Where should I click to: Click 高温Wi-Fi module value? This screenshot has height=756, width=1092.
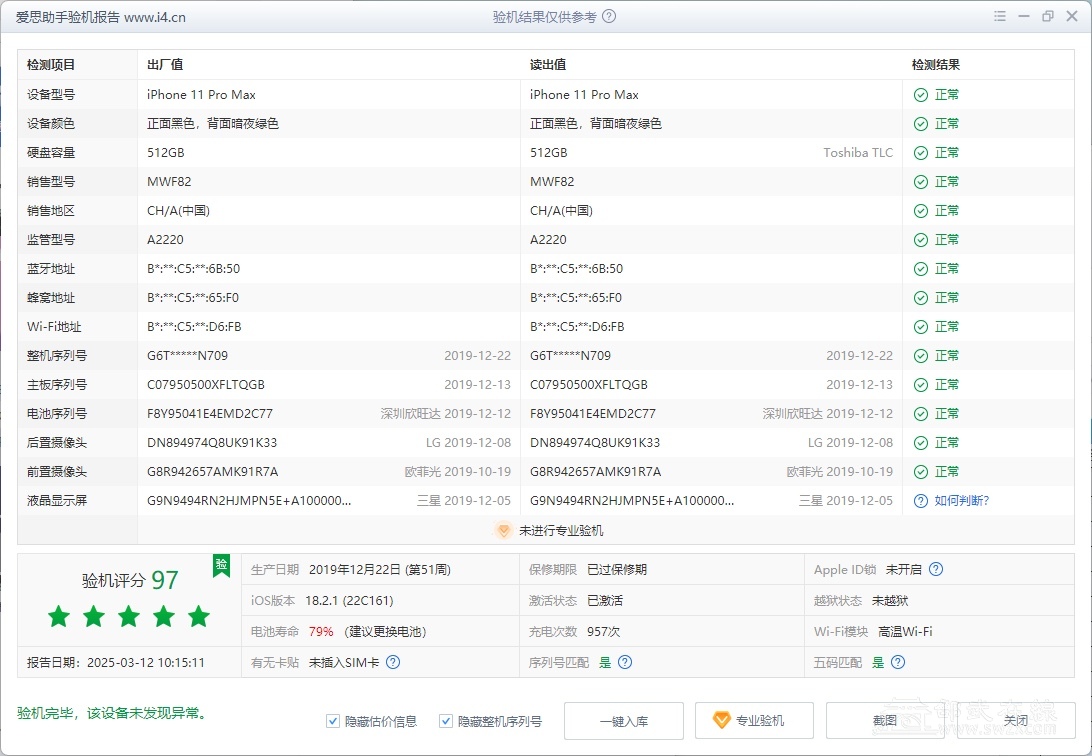[905, 631]
